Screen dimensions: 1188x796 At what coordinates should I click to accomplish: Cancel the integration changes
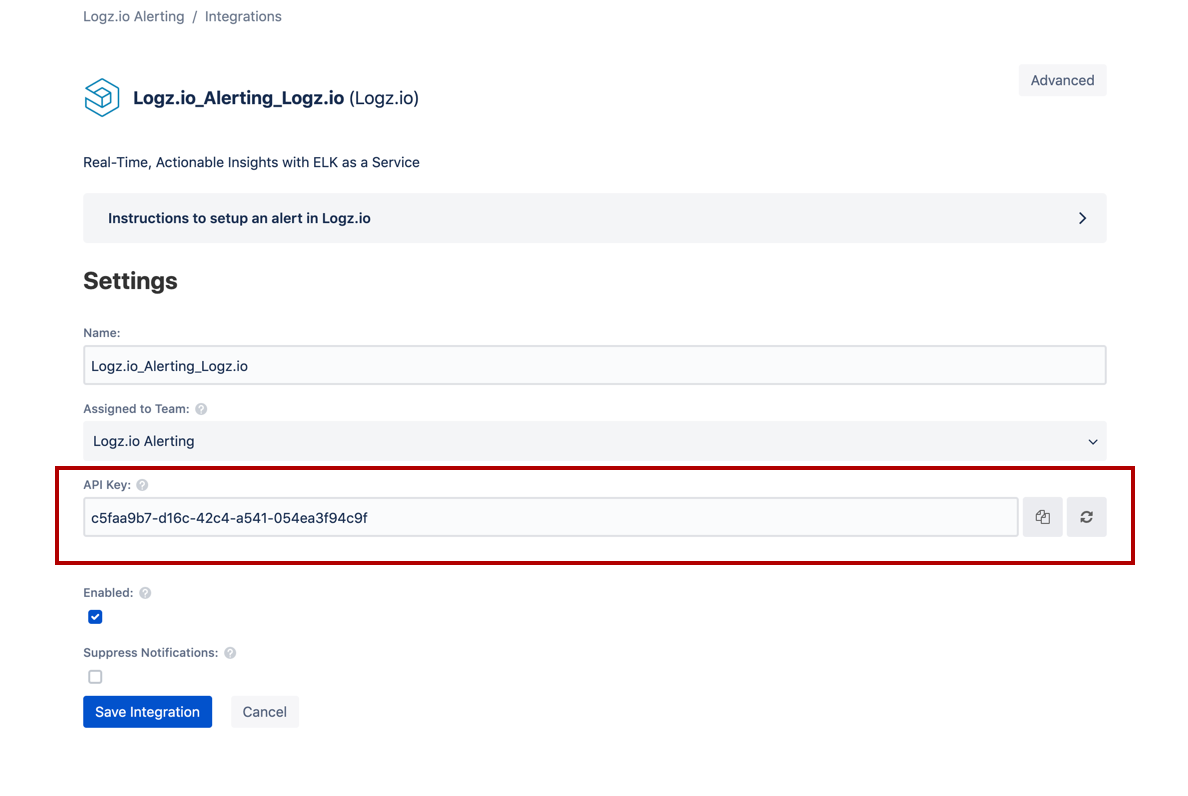coord(264,712)
